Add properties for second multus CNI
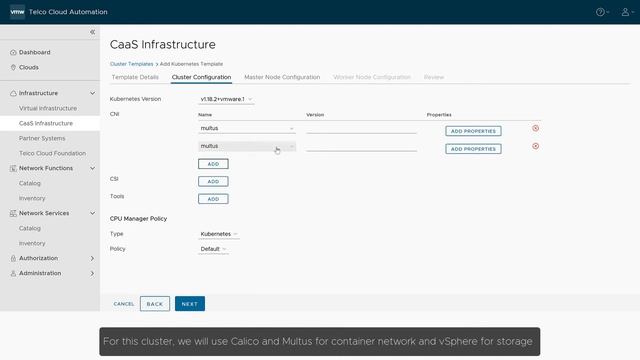This screenshot has width=640, height=360. [x=473, y=149]
